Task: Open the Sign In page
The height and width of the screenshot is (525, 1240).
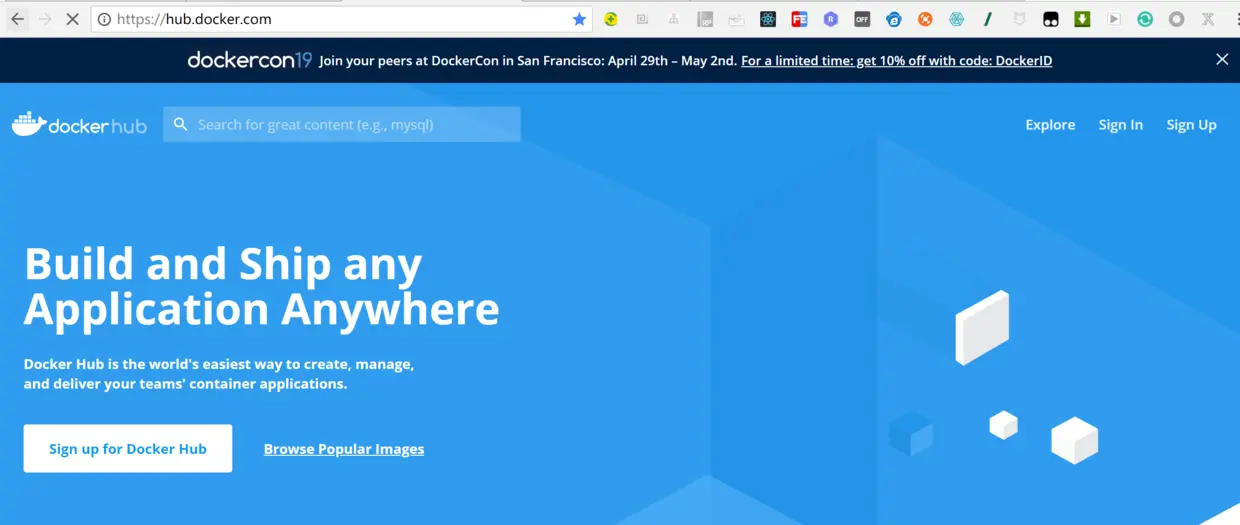Action: pos(1120,125)
